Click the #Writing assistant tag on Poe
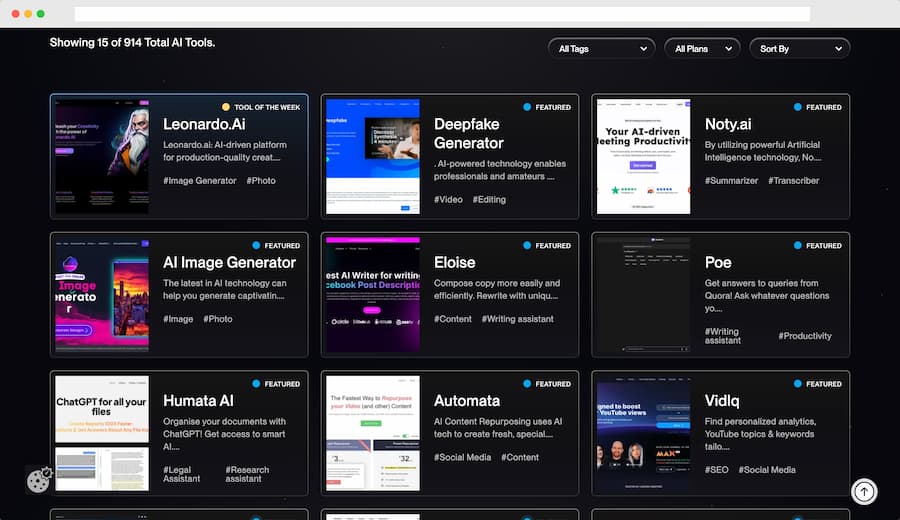Screen dimensions: 900x520 click(x=723, y=336)
